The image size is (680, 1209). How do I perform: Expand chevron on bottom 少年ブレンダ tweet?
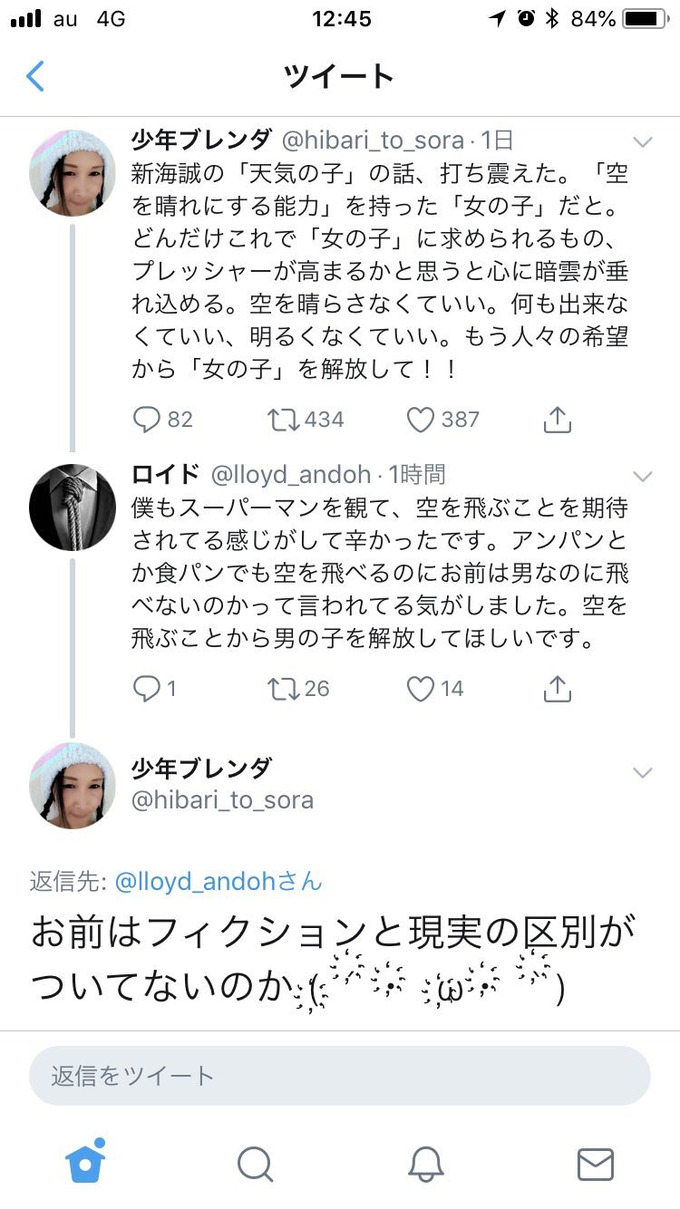tap(643, 772)
